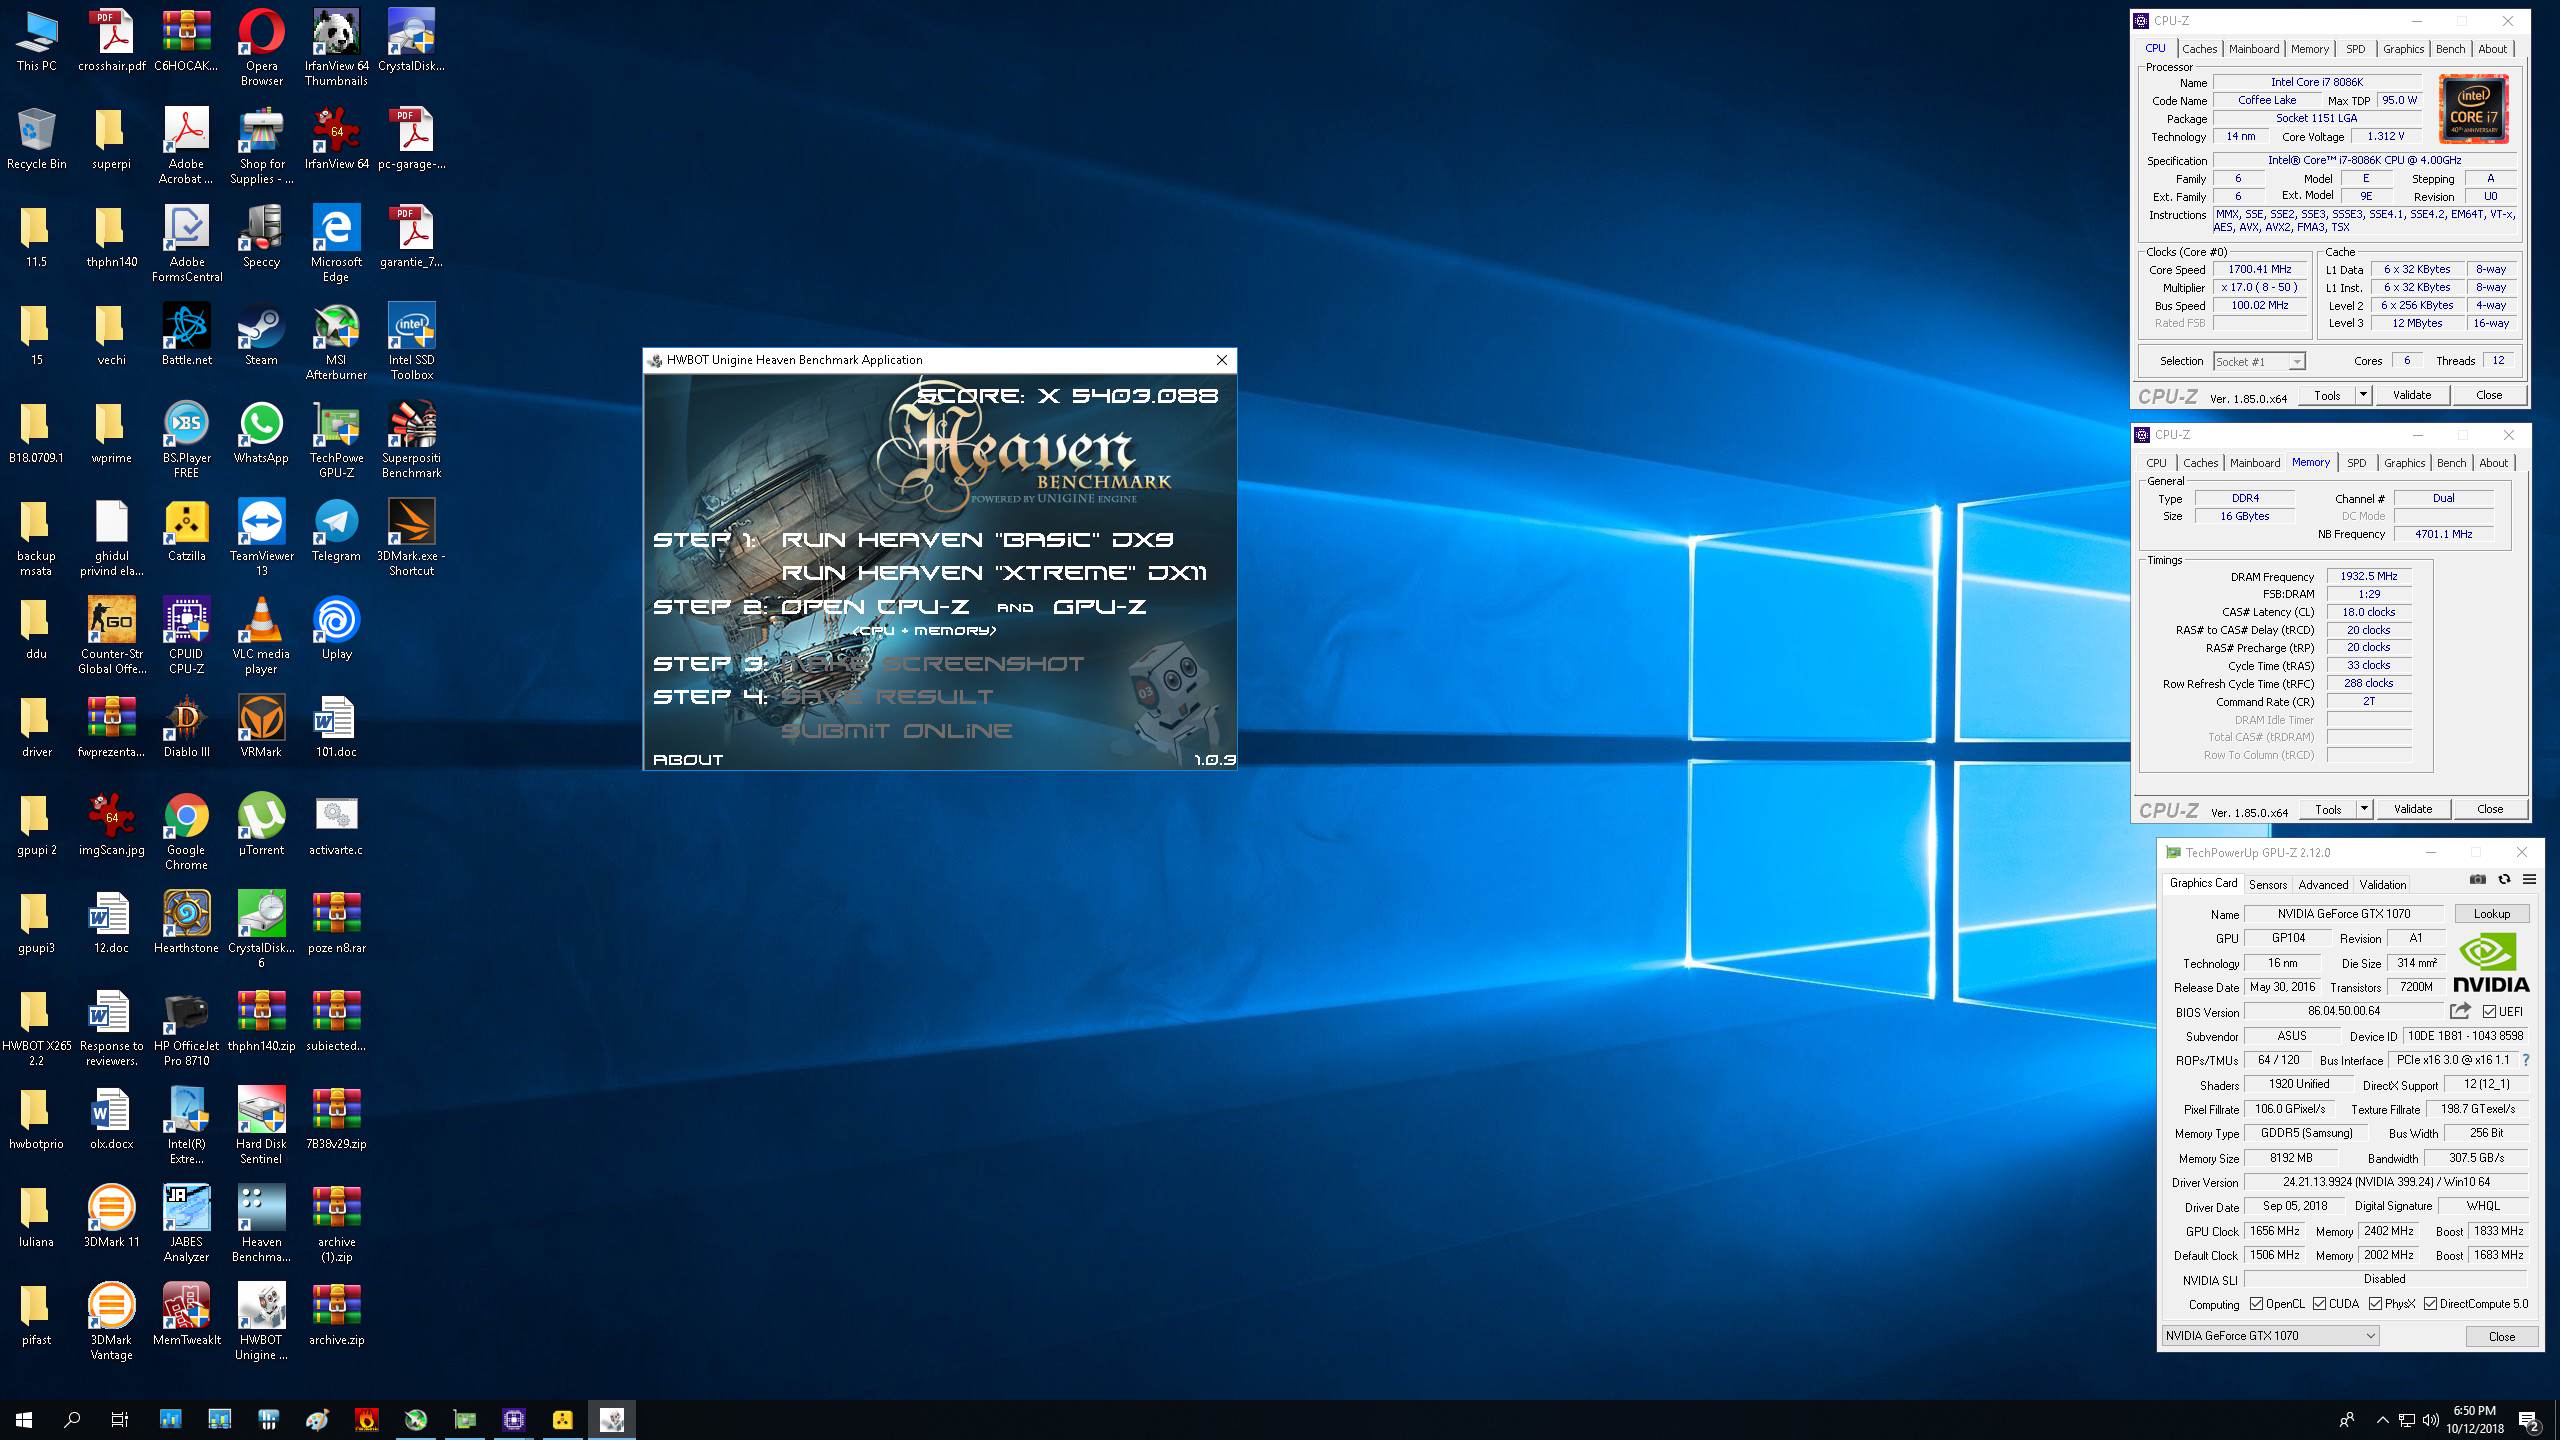
Task: Click taskbar search magnifier
Action: click(72, 1419)
